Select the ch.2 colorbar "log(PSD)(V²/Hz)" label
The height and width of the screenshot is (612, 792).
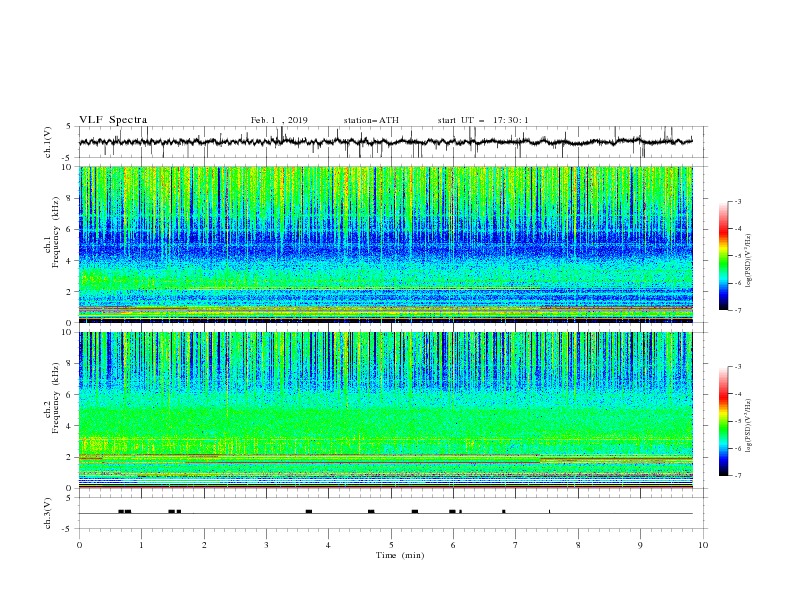(x=749, y=425)
